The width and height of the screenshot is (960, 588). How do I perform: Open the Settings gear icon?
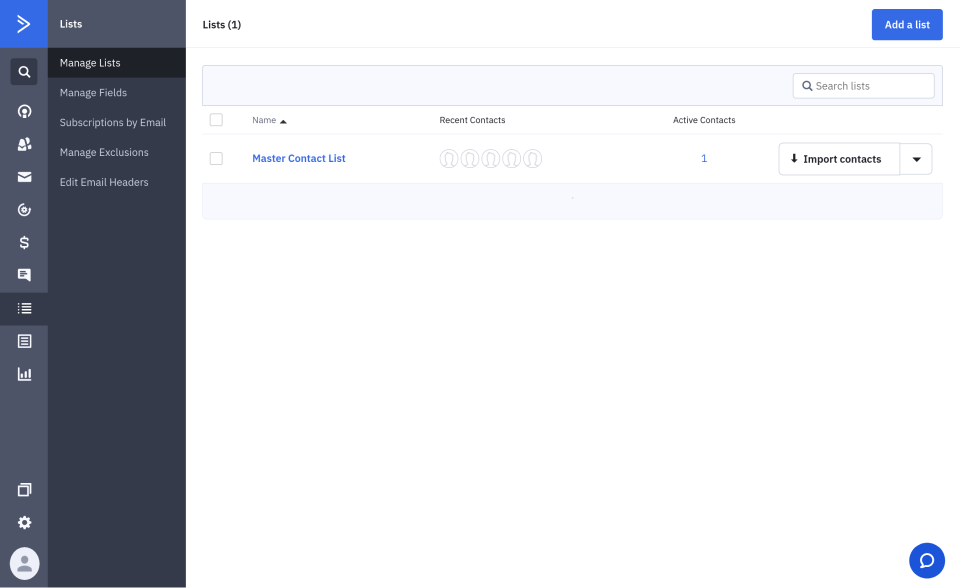[x=24, y=522]
